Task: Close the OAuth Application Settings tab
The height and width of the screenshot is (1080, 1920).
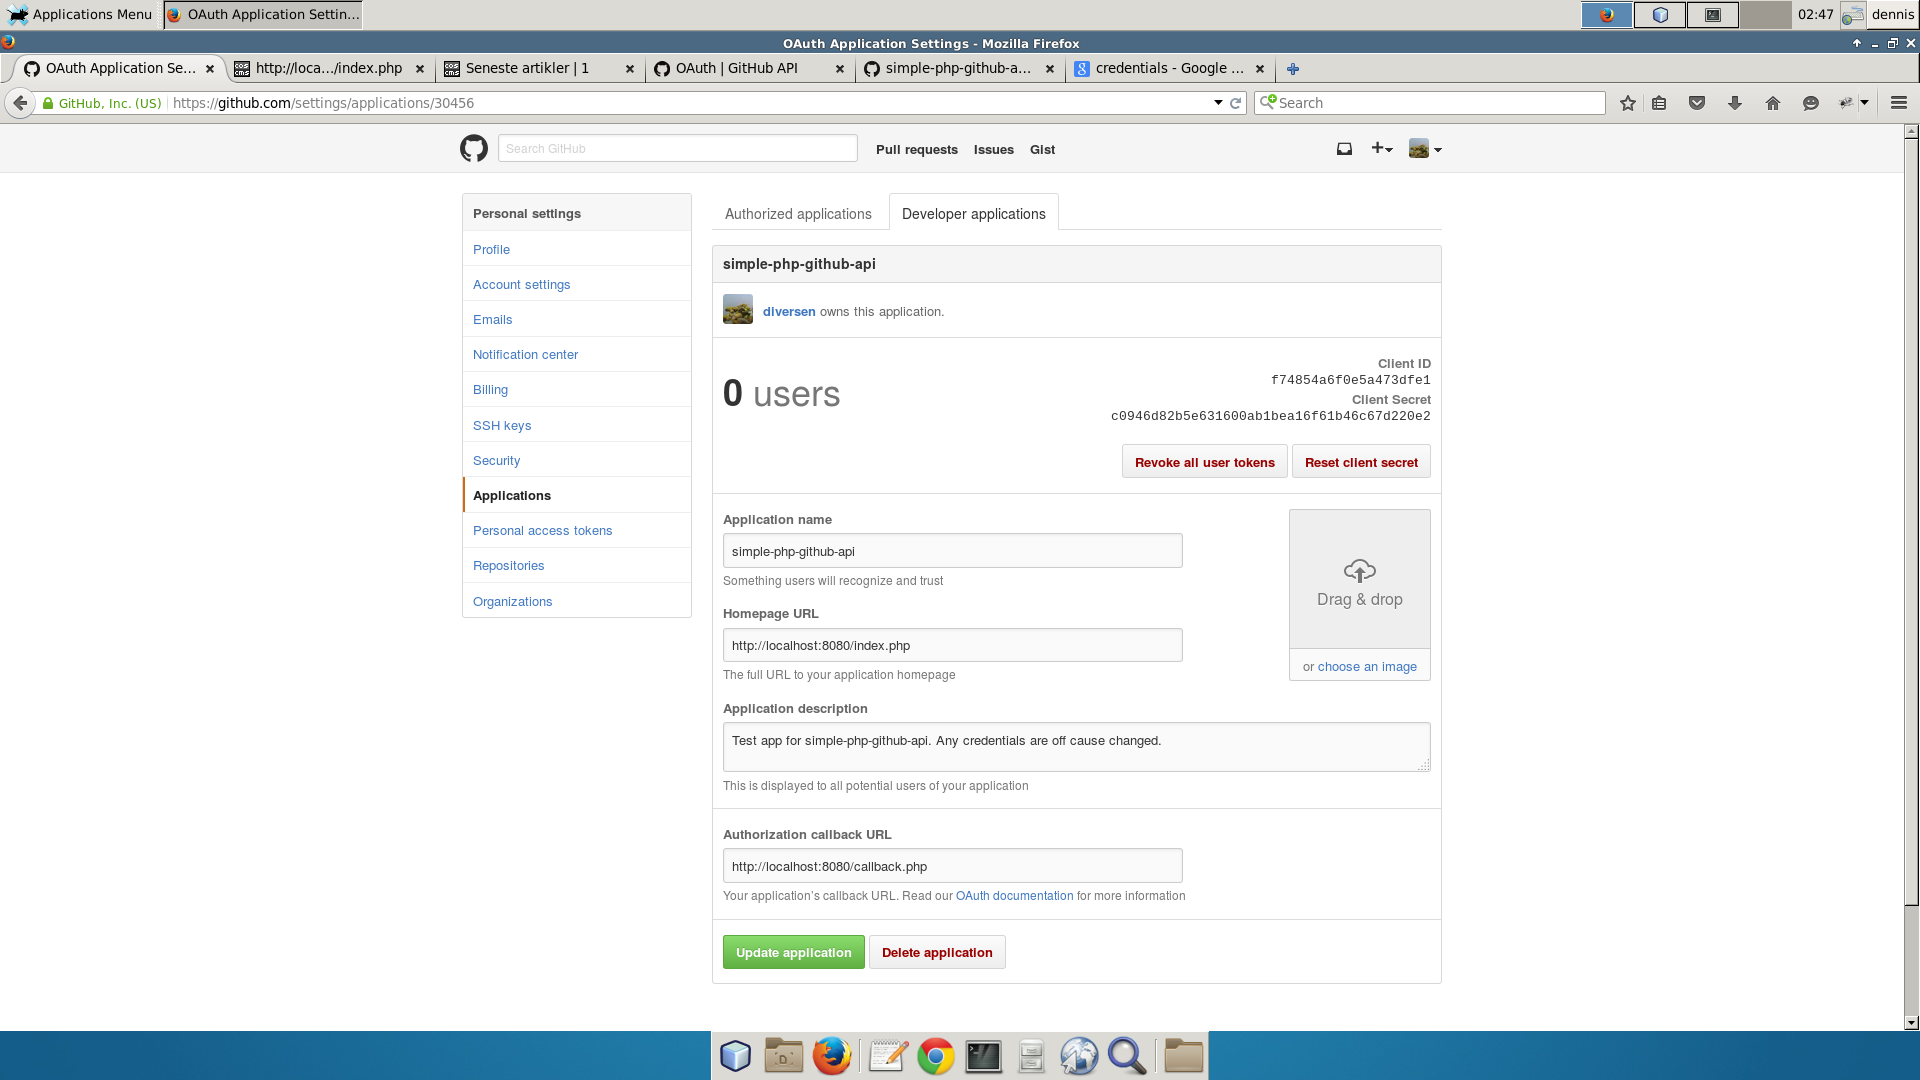Action: click(x=210, y=69)
